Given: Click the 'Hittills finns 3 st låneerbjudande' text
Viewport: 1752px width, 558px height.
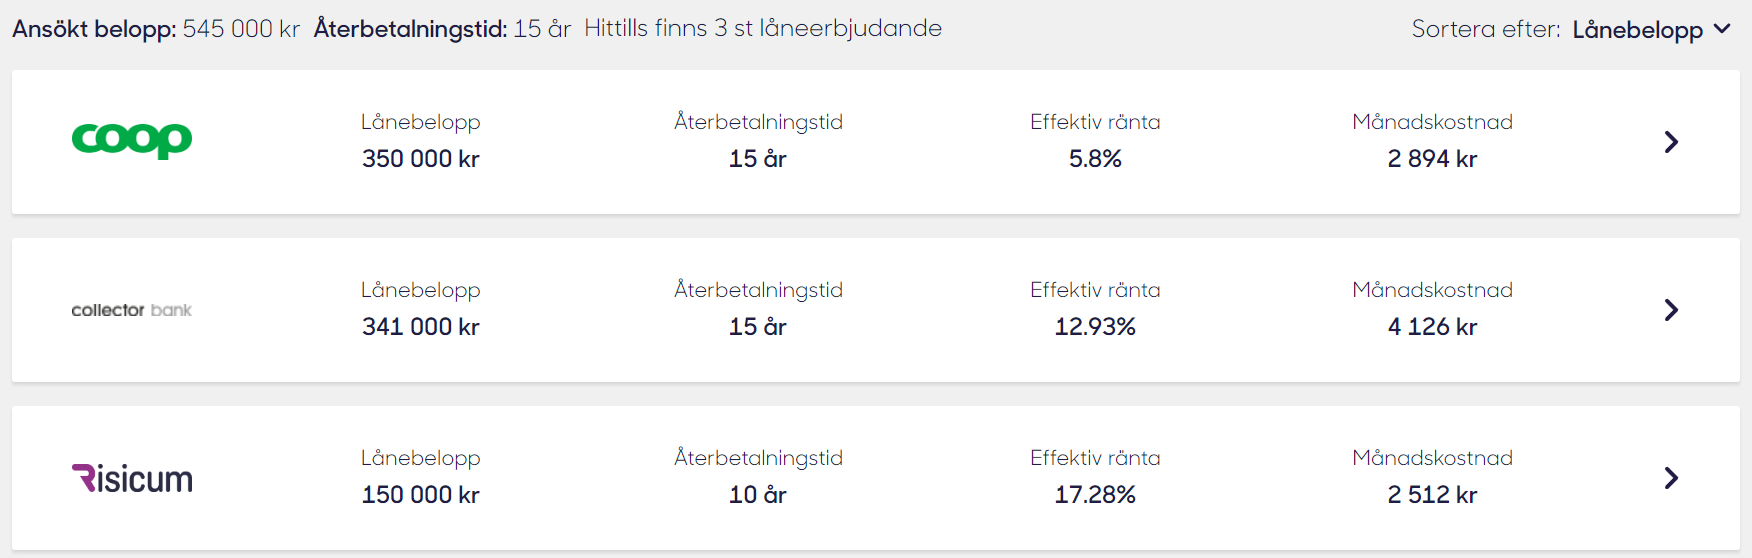Looking at the screenshot, I should point(763,28).
